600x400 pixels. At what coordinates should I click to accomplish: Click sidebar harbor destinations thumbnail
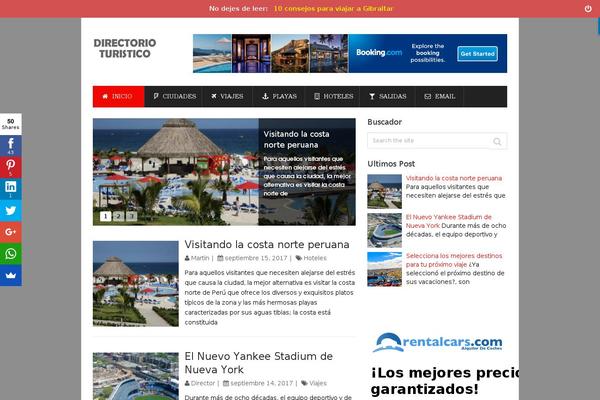pyautogui.click(x=385, y=269)
